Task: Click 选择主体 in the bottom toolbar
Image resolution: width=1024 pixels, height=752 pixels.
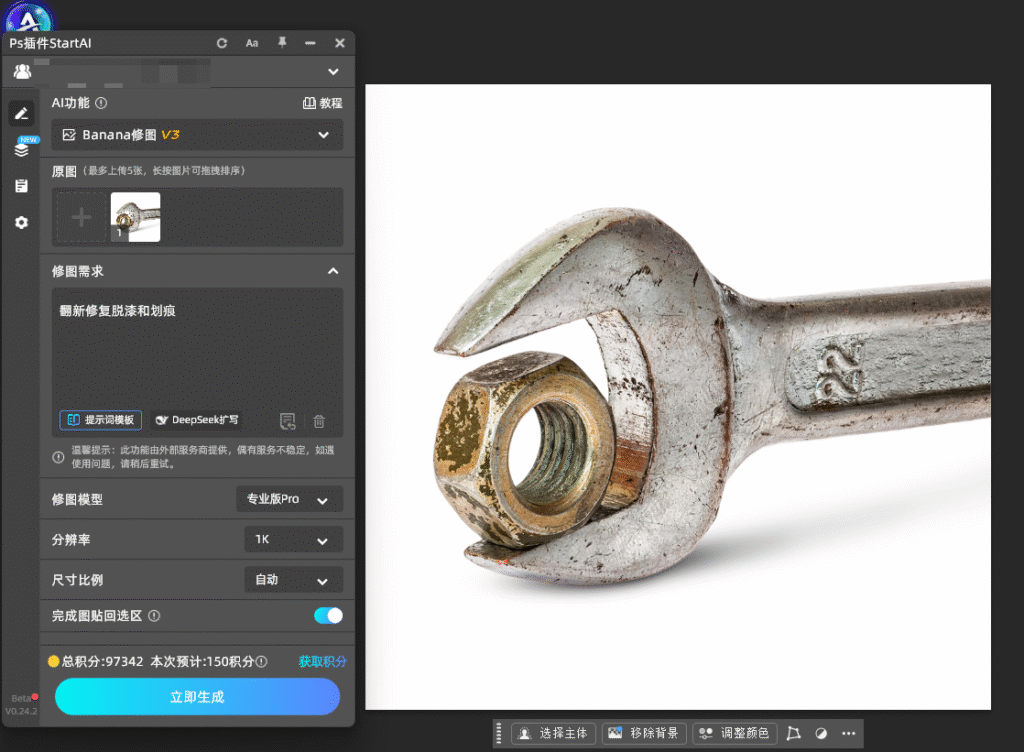Action: pos(554,733)
